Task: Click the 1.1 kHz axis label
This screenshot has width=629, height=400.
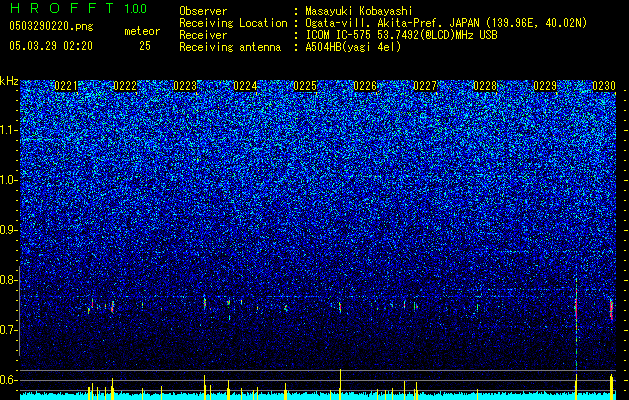Action: (x=9, y=130)
